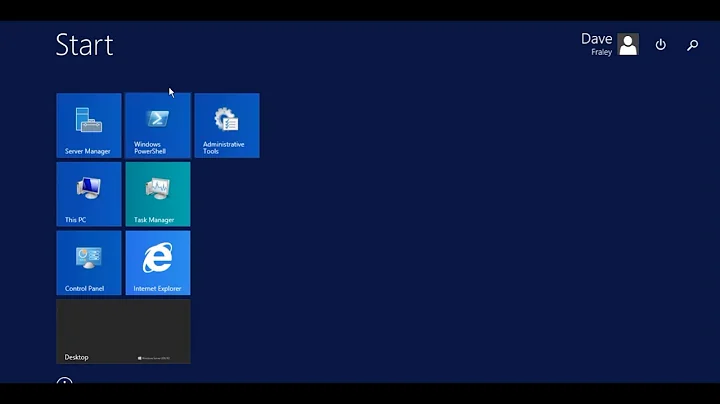720x404 pixels.
Task: Launch the Internet Explorer tile
Action: tap(158, 263)
